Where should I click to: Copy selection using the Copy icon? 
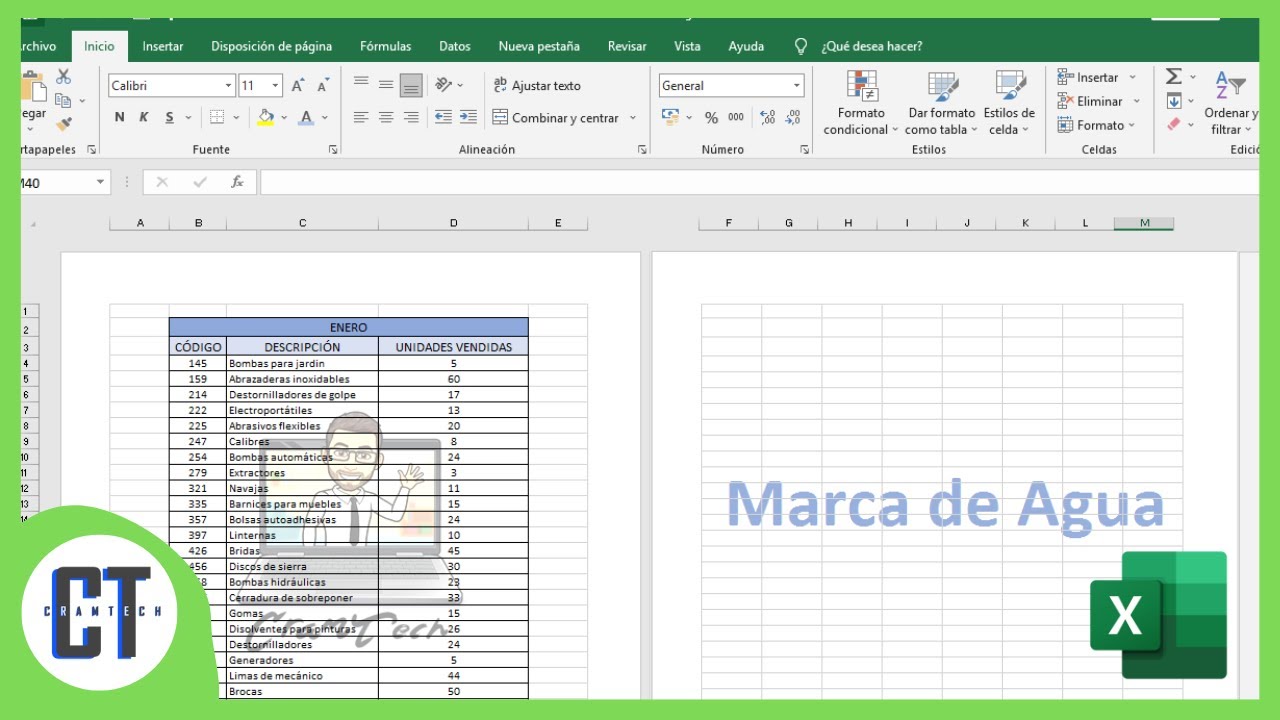point(63,101)
